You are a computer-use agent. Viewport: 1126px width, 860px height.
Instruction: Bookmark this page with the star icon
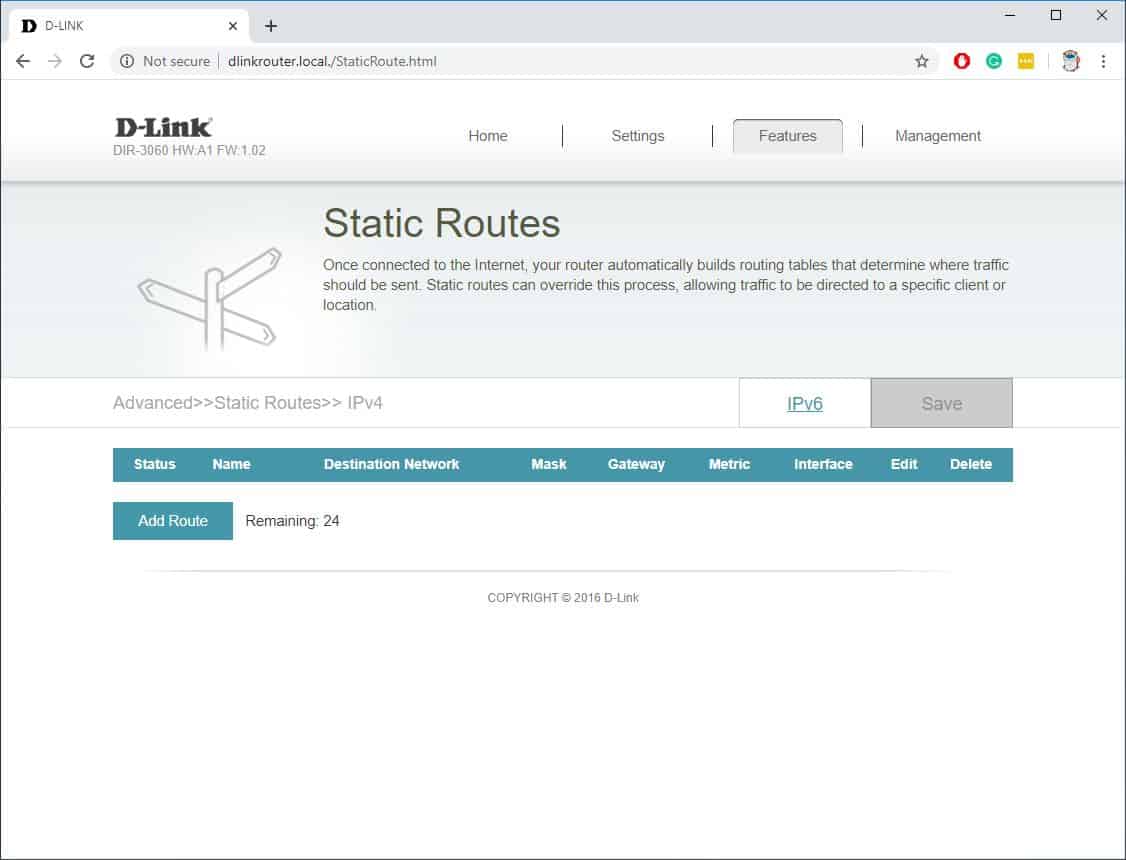tap(921, 61)
